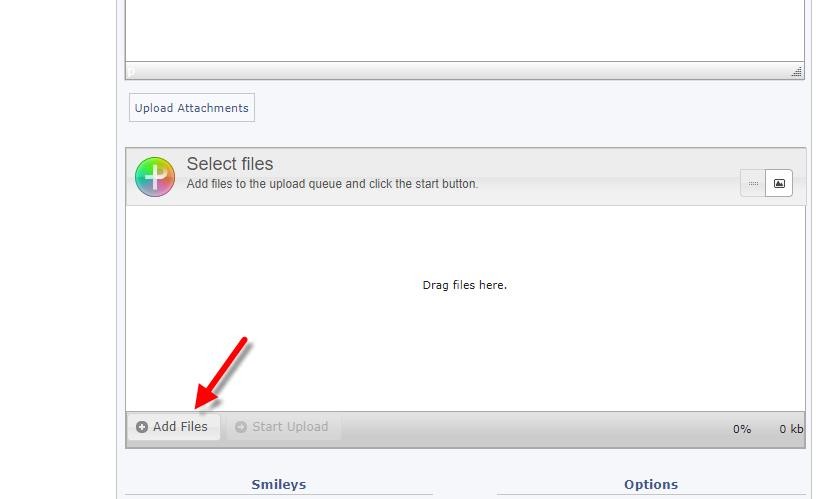Click the upload queue instruction subtitle
The image size is (833, 499).
pyautogui.click(x=332, y=184)
